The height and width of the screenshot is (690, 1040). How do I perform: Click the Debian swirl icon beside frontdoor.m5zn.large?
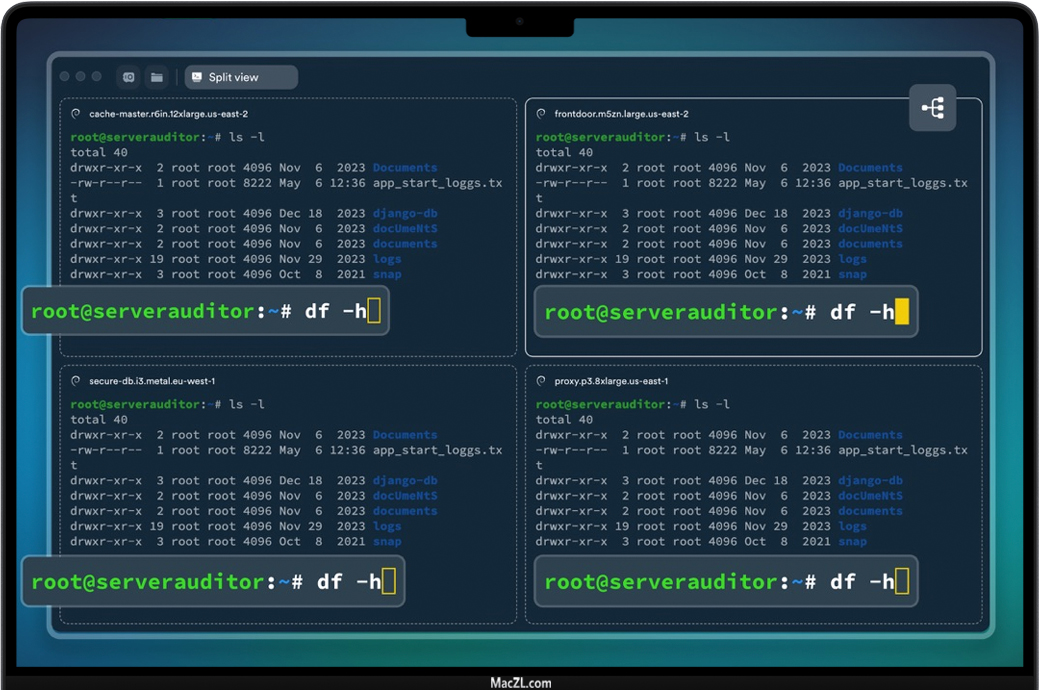pyautogui.click(x=541, y=114)
